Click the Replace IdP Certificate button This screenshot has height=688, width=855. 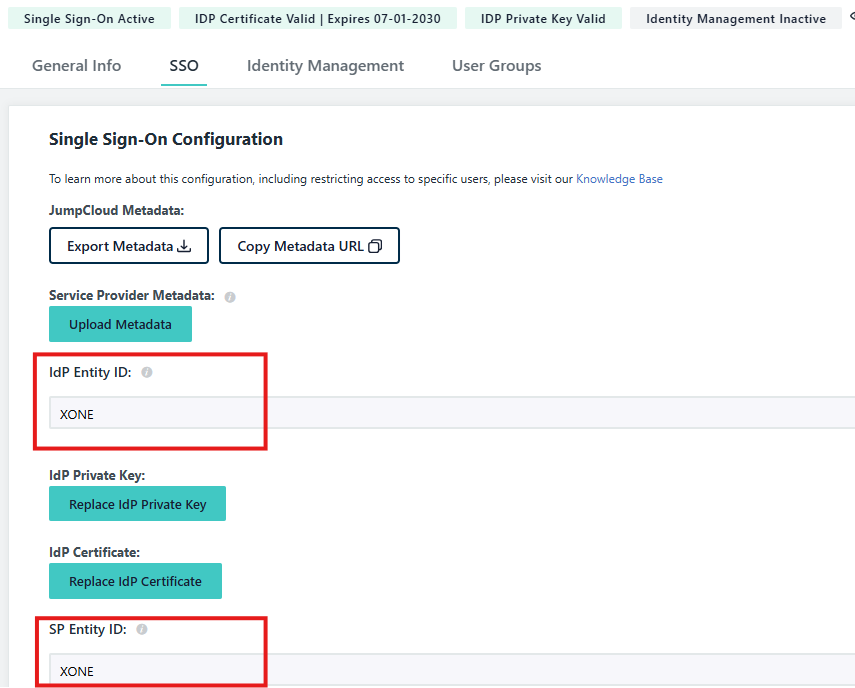(x=135, y=581)
